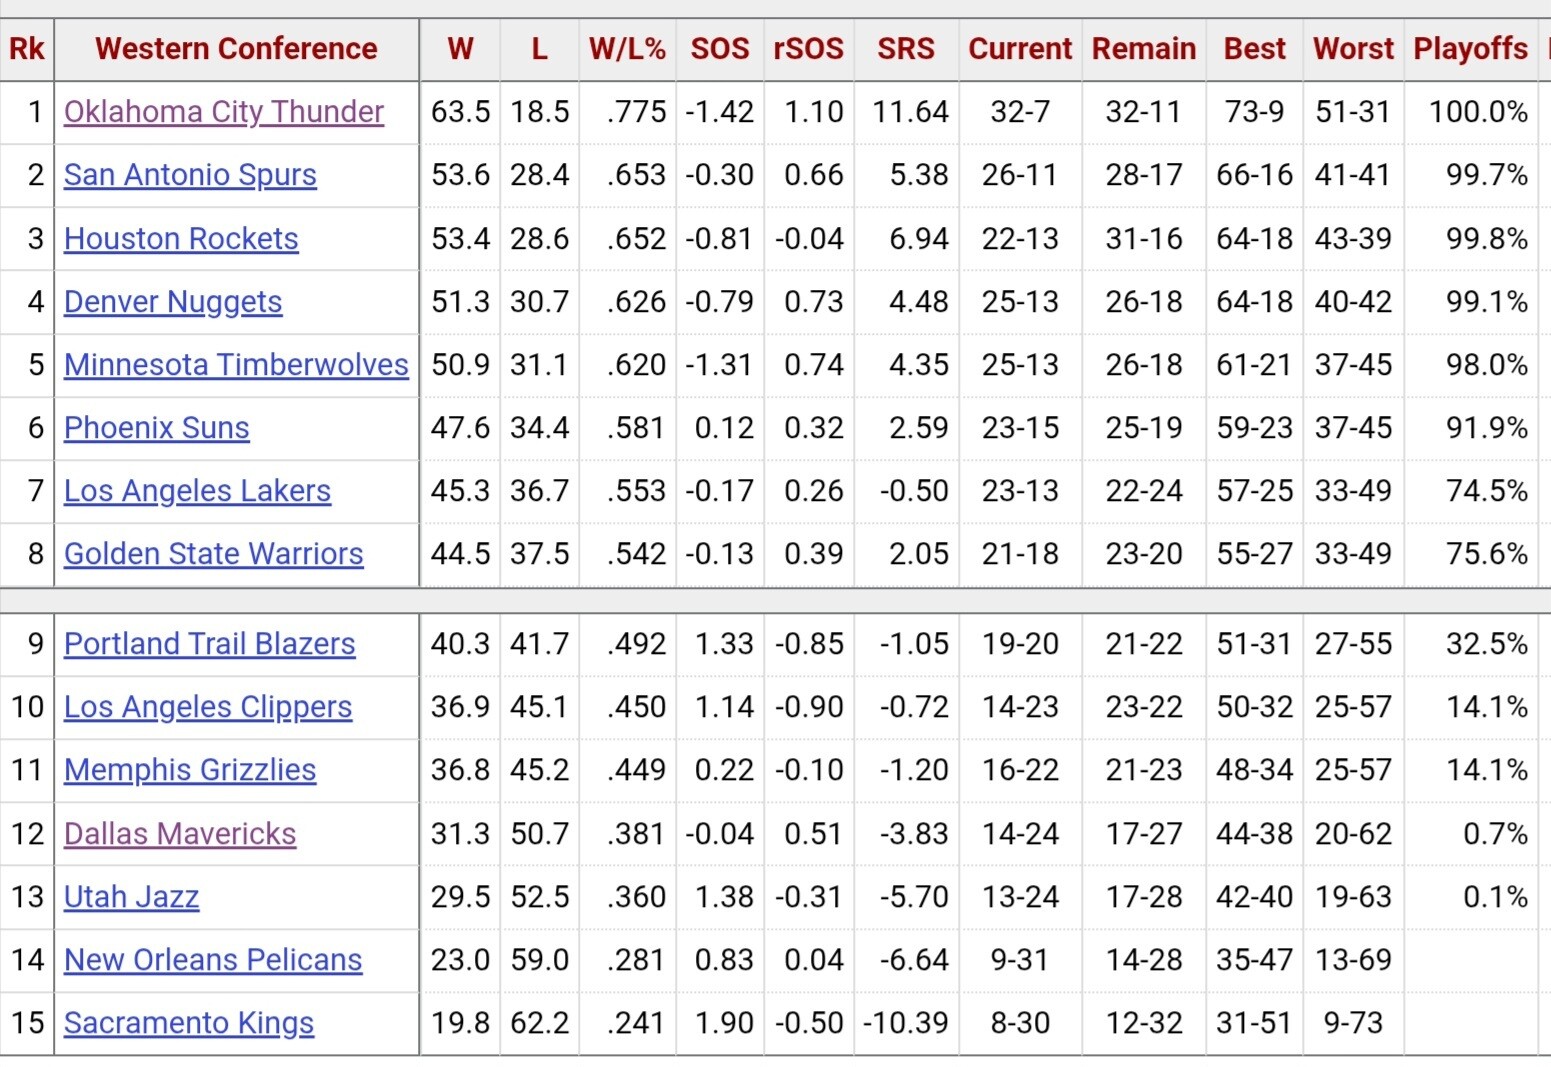Sort table by W/L% column header
The image size is (1551, 1067).
pyautogui.click(x=627, y=49)
